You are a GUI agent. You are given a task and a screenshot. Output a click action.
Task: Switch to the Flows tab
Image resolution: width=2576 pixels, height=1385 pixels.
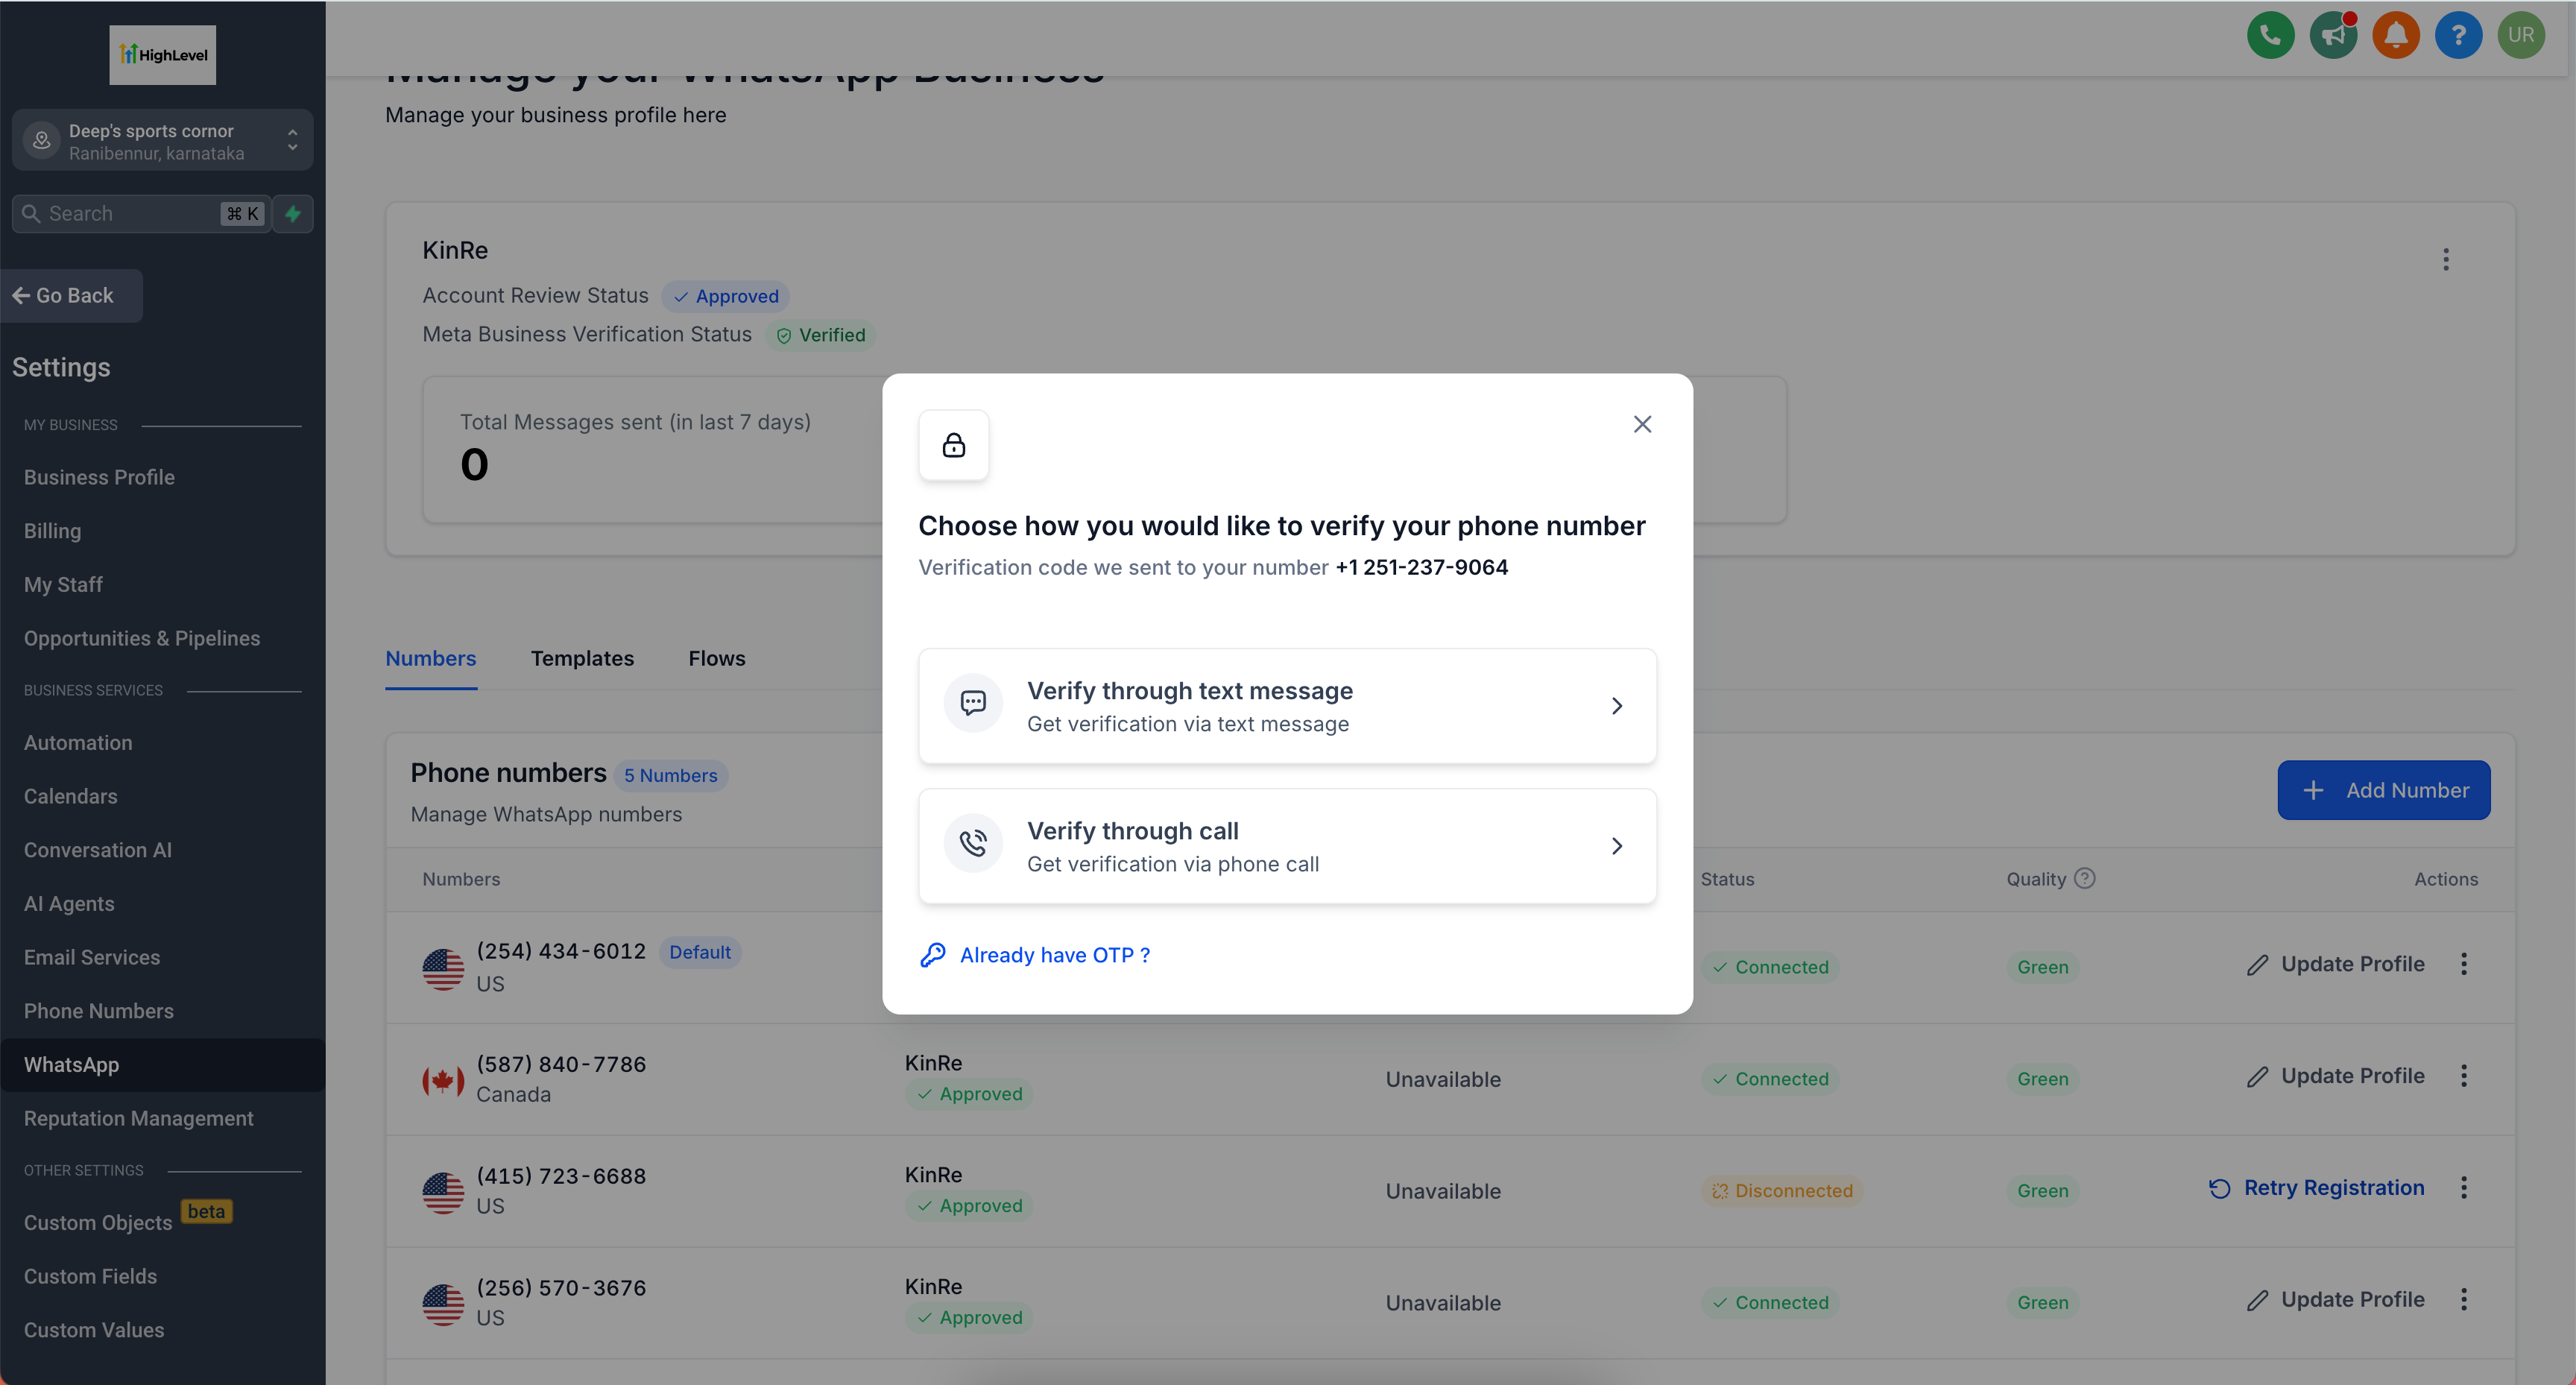[717, 658]
